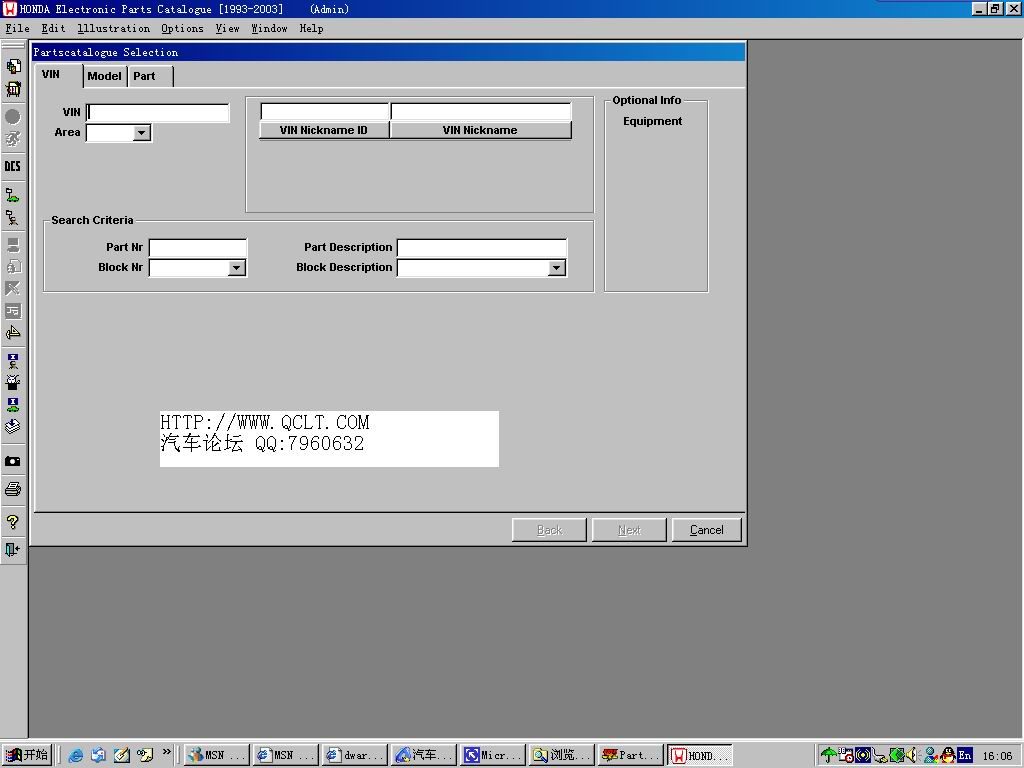Click the VIN Nickname column header

[x=480, y=130]
